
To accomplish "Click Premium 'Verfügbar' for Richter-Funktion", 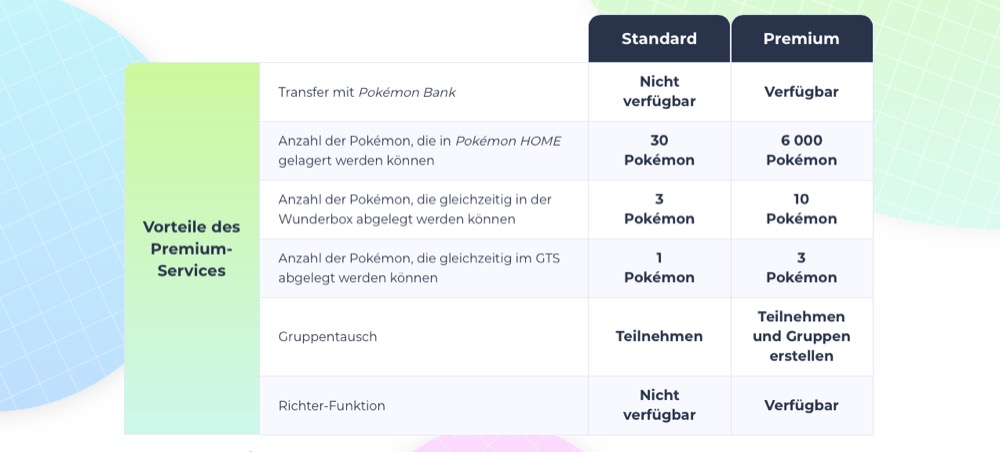I will click(801, 405).
